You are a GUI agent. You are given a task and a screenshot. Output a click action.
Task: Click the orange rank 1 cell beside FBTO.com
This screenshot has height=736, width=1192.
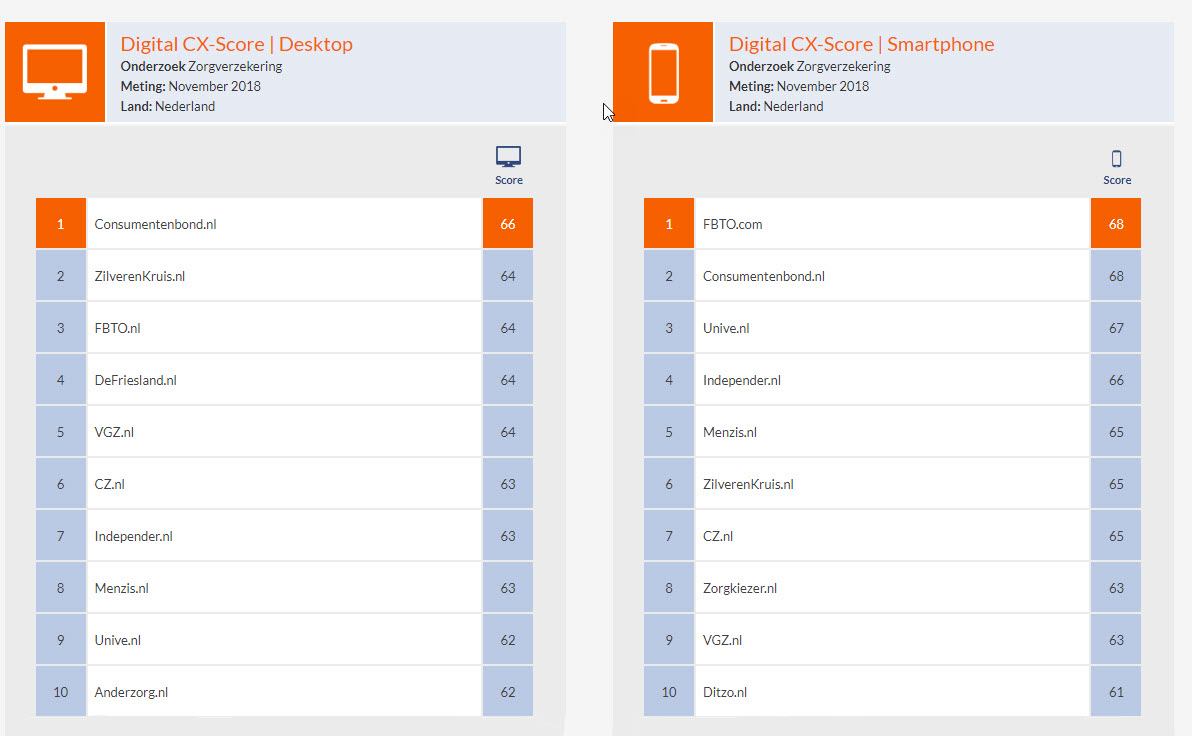coord(669,224)
